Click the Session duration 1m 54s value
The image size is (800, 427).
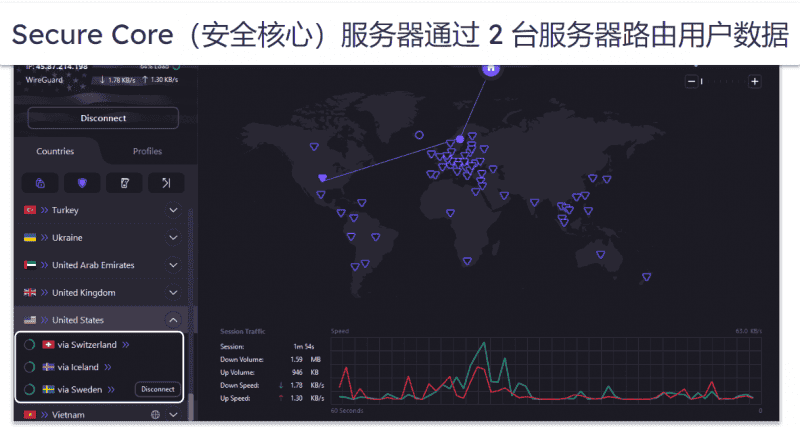304,346
